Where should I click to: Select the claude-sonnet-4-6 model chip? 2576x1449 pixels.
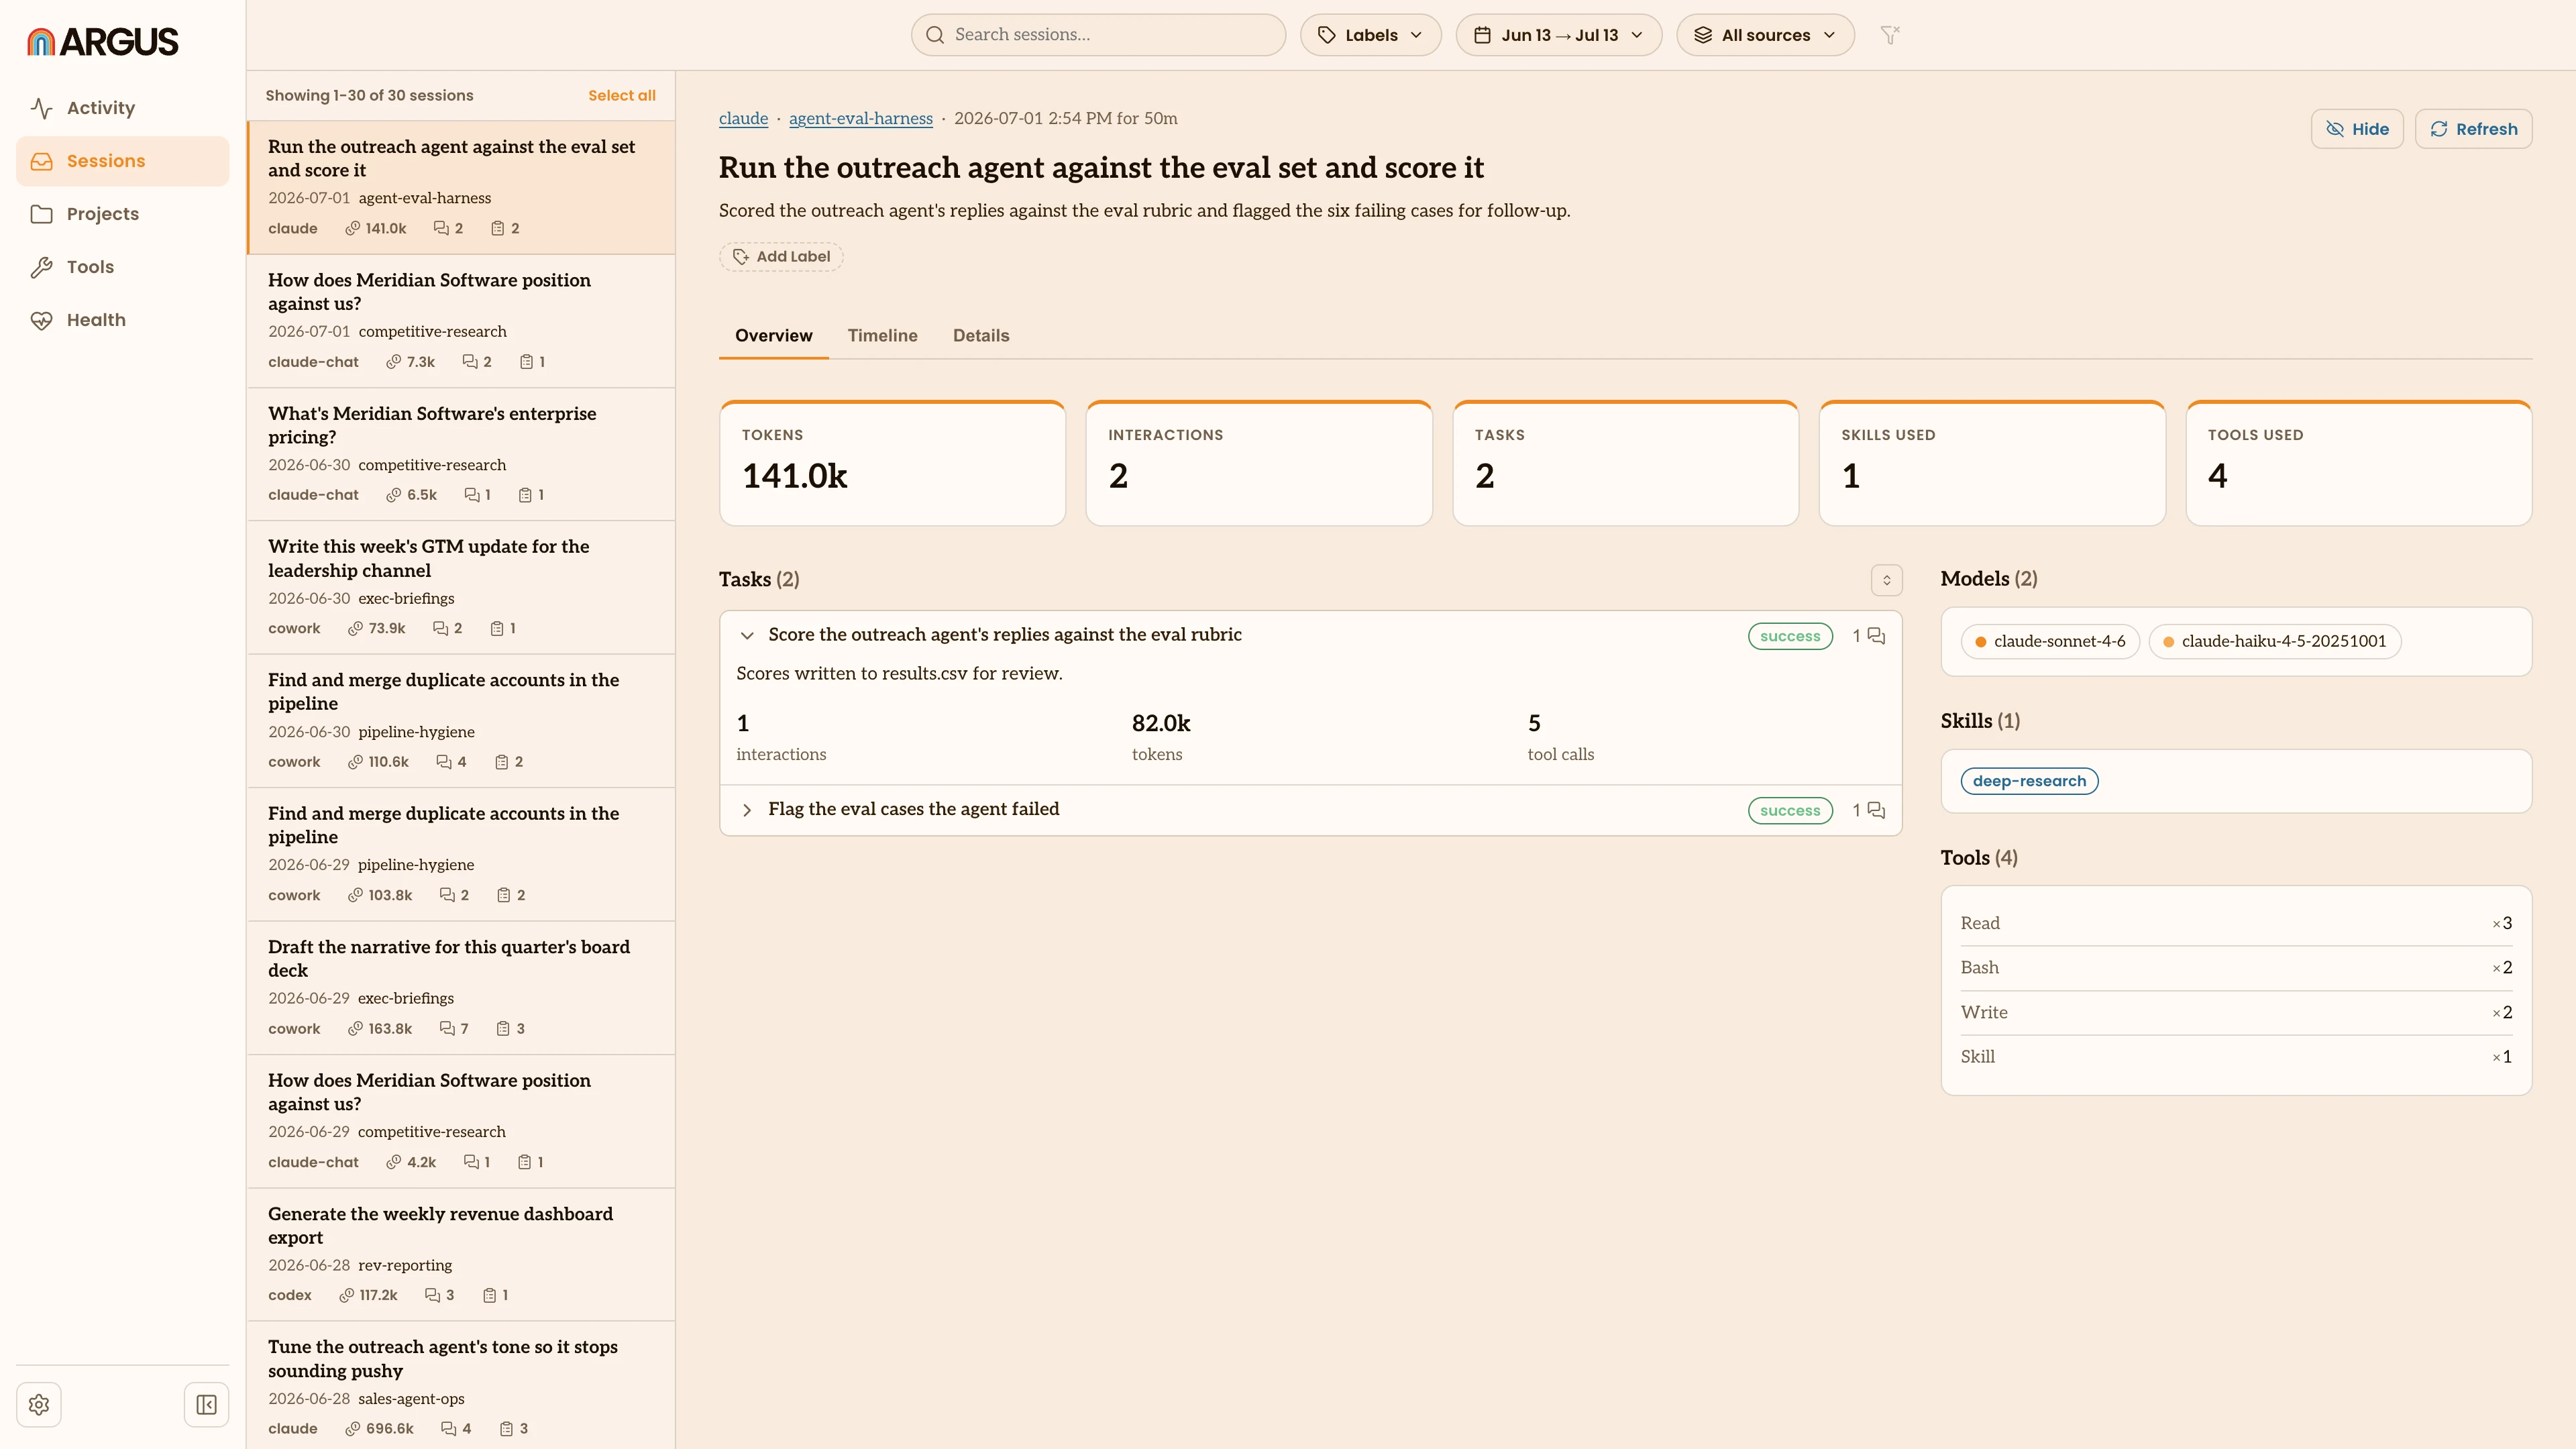pyautogui.click(x=2050, y=641)
